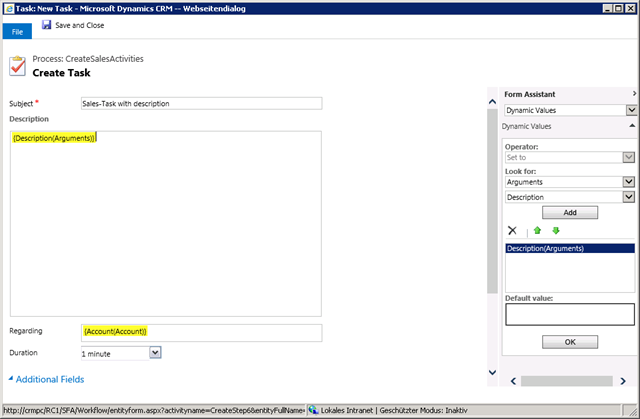Click the Regarding field

tap(202, 333)
